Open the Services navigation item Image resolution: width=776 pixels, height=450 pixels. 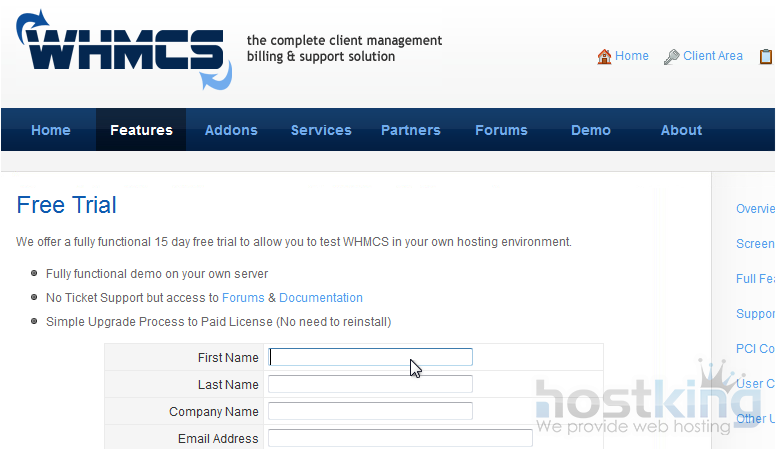pos(321,130)
